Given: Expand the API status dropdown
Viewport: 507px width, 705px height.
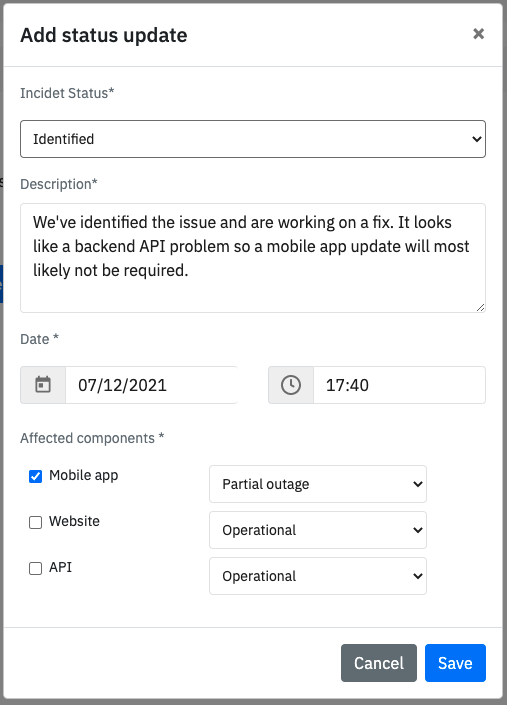Looking at the screenshot, I should (x=318, y=576).
